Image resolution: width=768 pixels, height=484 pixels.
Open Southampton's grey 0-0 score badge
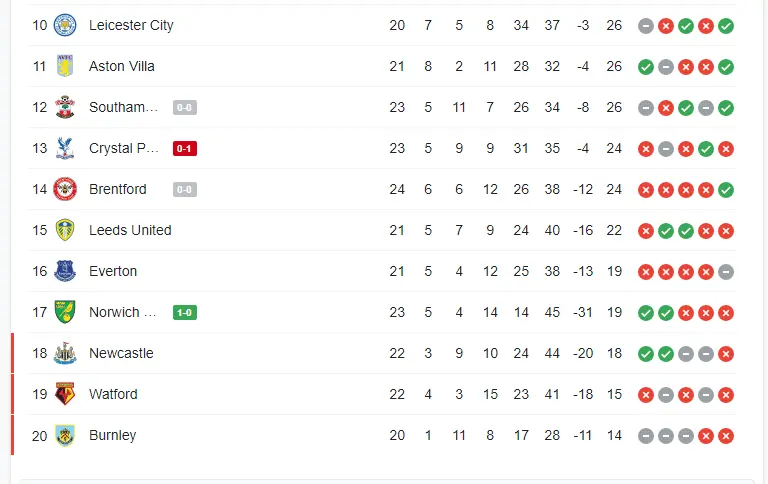coord(184,108)
